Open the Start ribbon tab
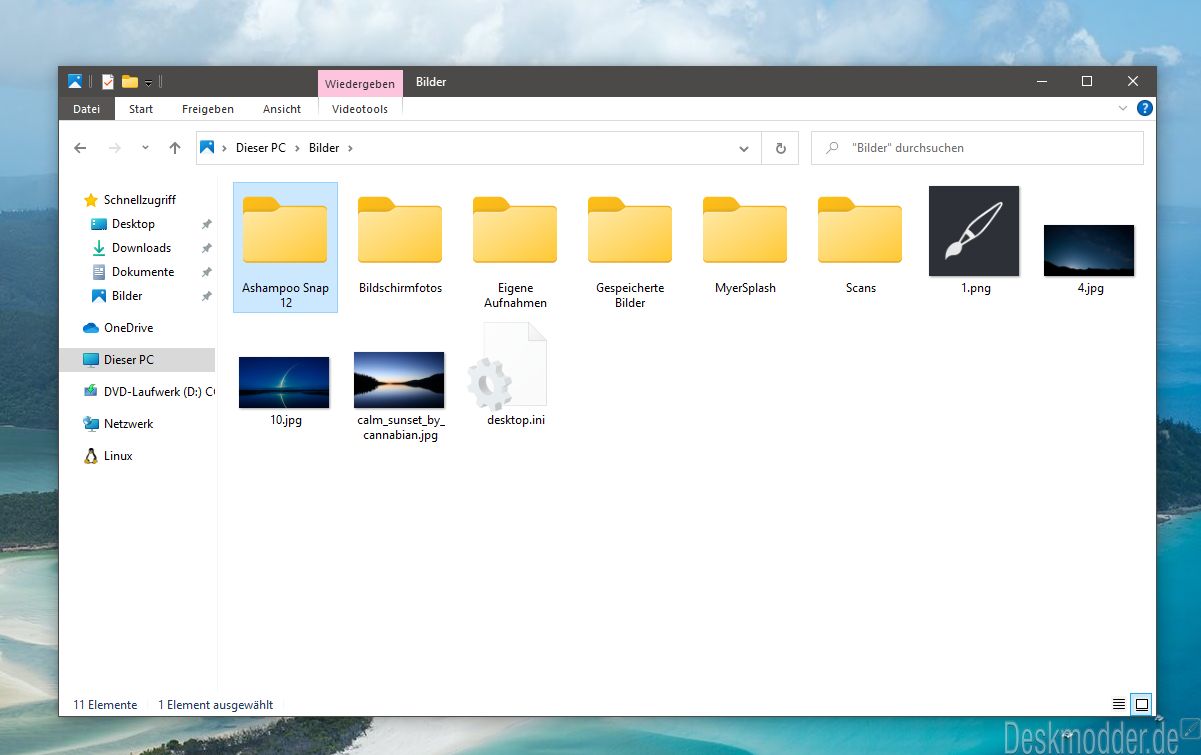Screen dimensions: 1201x755 141,109
